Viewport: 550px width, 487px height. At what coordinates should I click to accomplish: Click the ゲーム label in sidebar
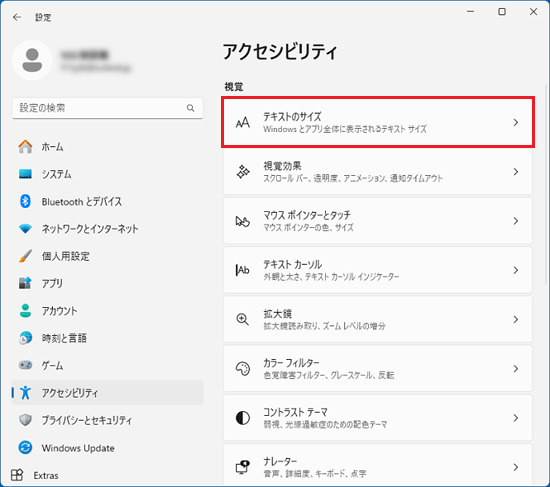[x=52, y=366]
